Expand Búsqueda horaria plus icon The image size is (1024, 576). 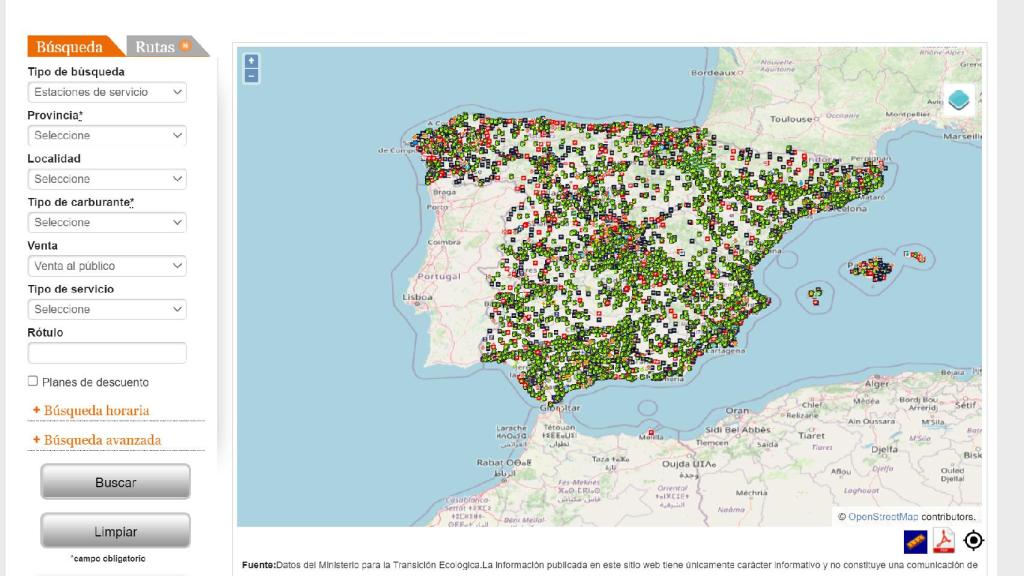point(36,409)
